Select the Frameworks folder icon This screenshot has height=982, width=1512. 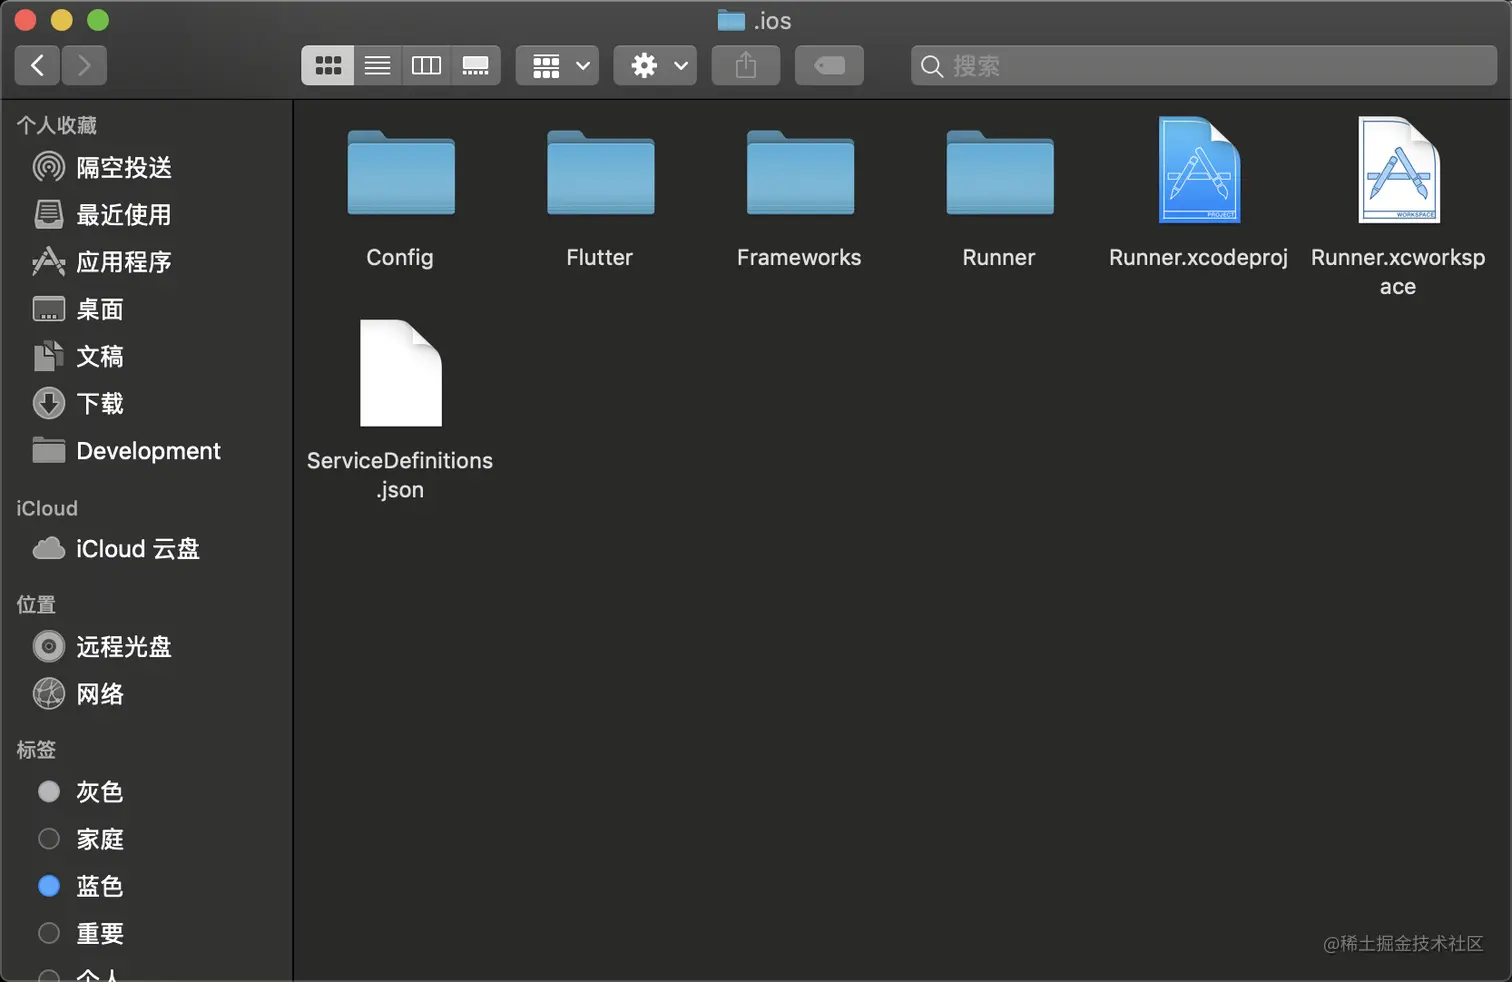point(800,173)
